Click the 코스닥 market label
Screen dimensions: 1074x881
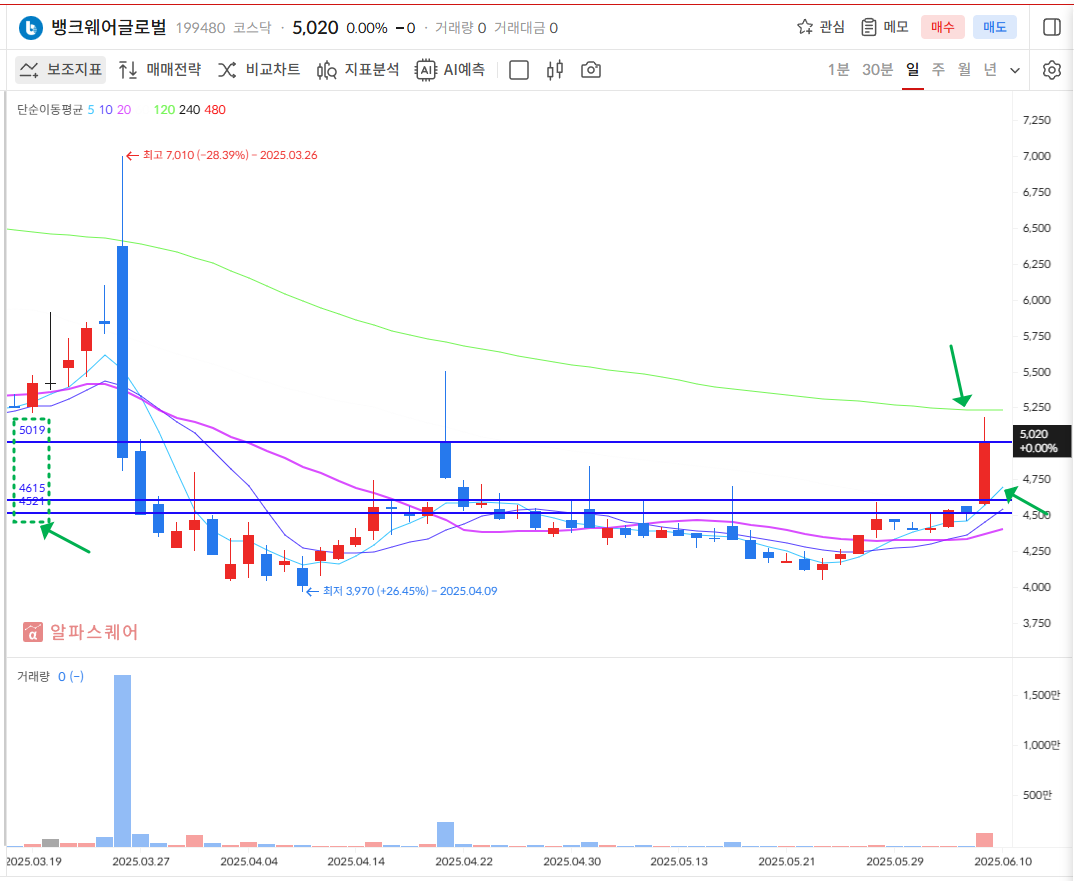[x=252, y=28]
